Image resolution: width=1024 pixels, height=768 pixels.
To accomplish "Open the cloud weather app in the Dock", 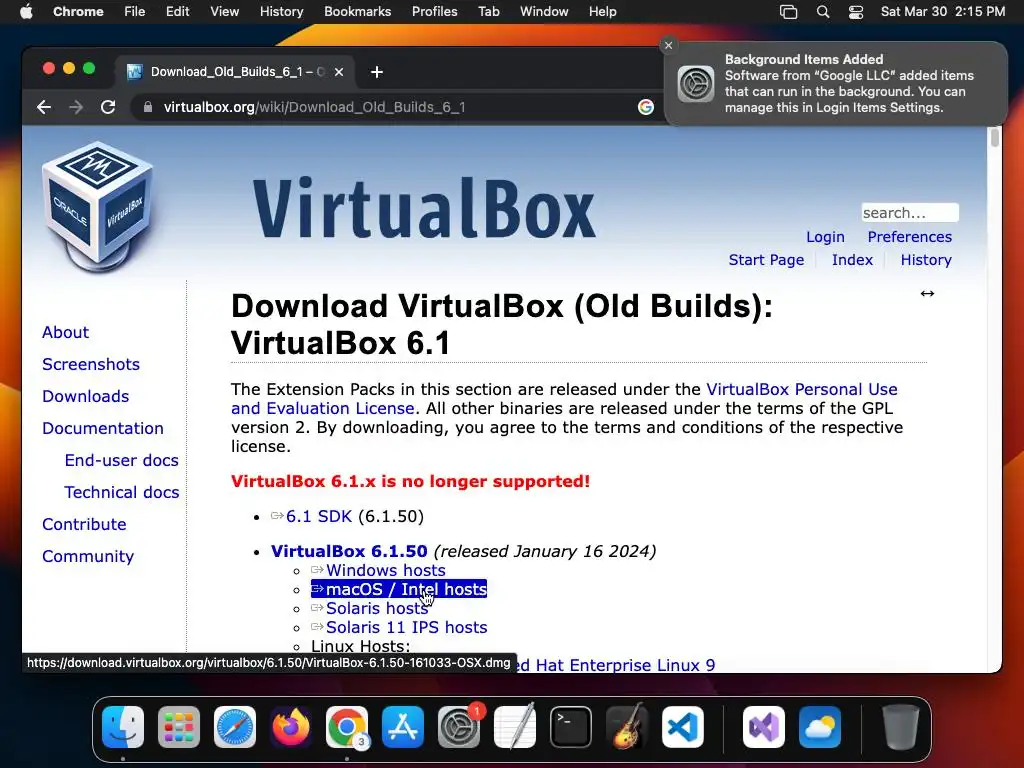I will point(820,727).
